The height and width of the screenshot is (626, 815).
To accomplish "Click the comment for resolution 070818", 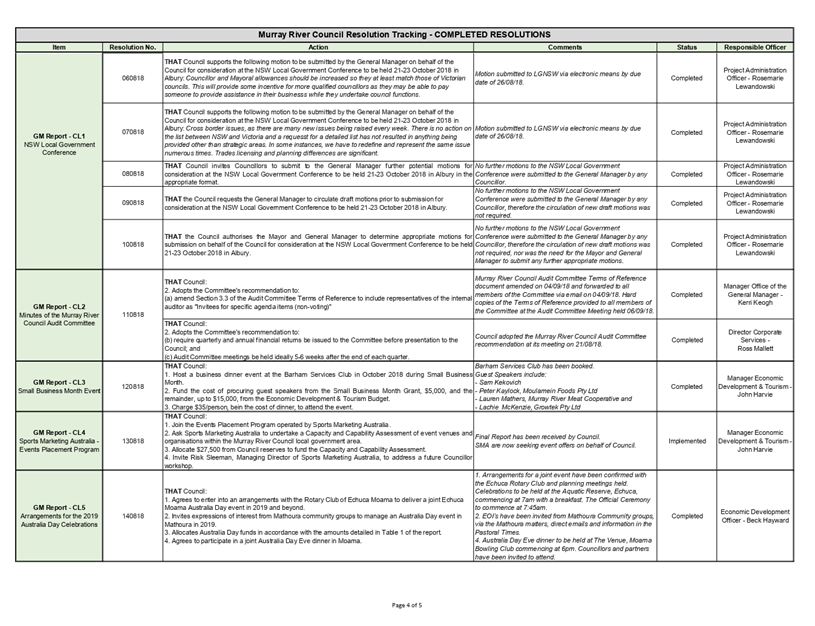I will [x=558, y=132].
